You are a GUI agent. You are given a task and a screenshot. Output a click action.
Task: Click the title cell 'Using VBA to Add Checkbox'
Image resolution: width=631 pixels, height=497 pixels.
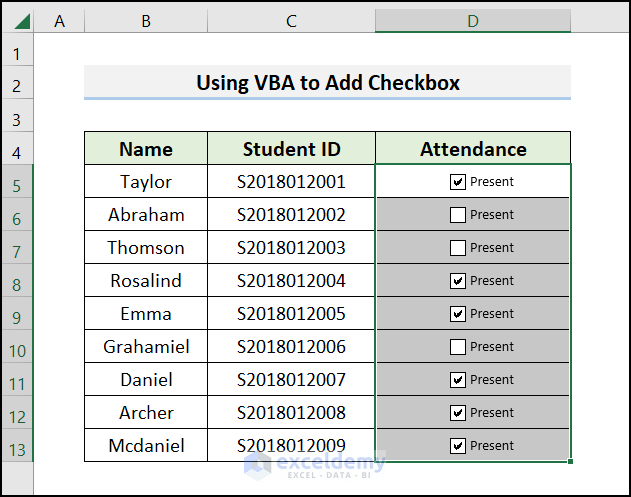coord(327,82)
